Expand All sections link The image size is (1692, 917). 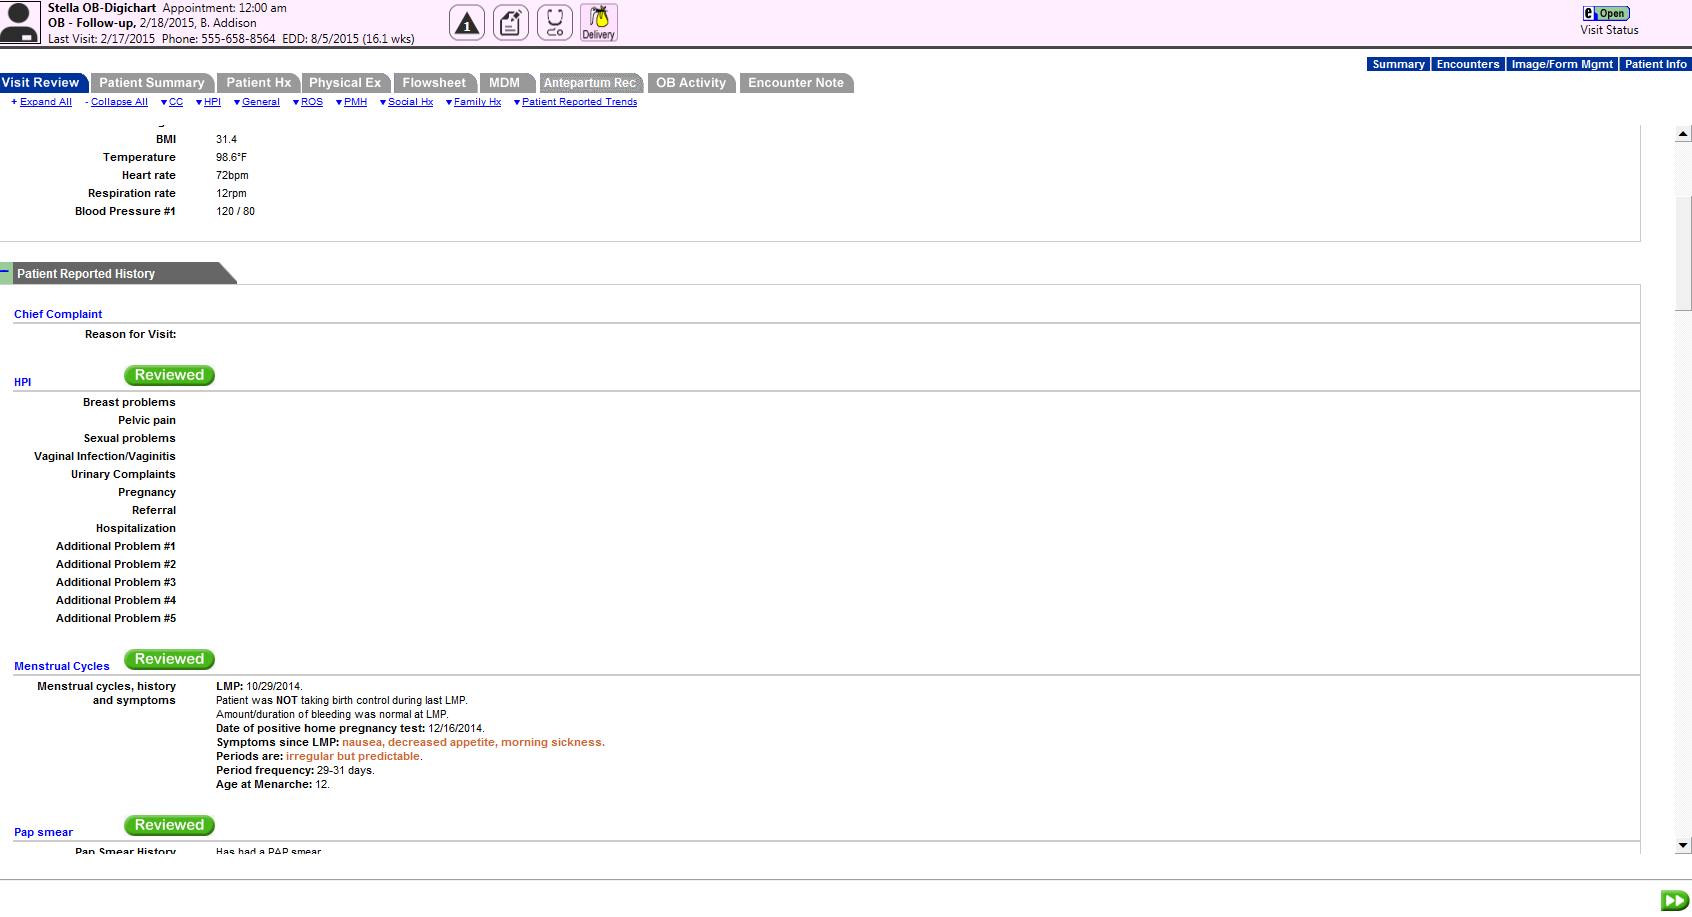(x=45, y=102)
